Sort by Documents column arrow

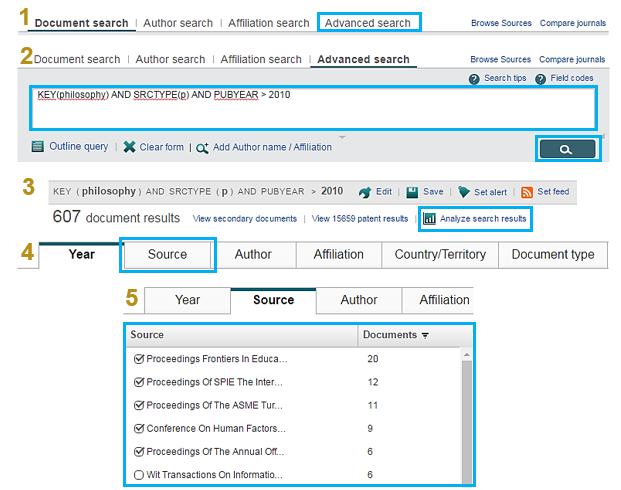coord(424,335)
